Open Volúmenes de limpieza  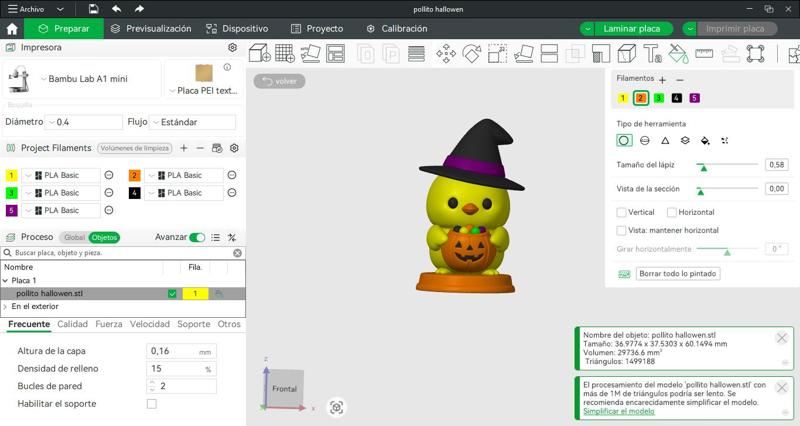click(135, 148)
